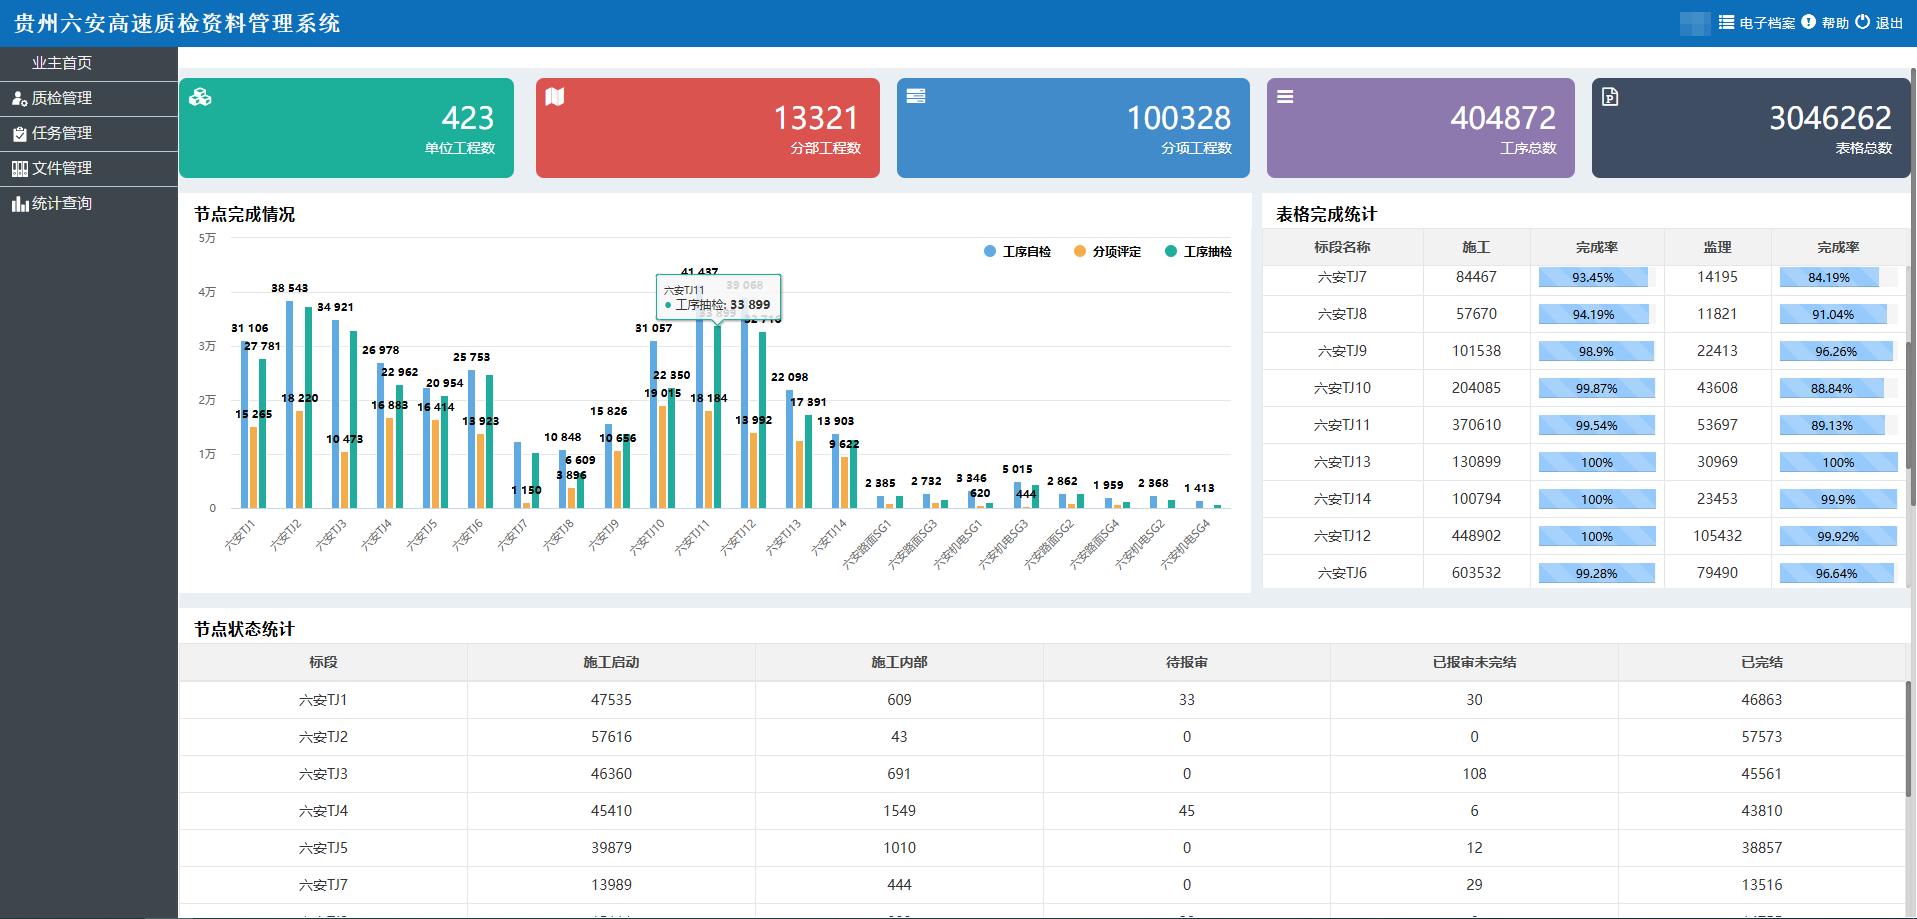This screenshot has width=1917, height=919.
Task: Click the power icon to log out
Action: (x=1862, y=22)
